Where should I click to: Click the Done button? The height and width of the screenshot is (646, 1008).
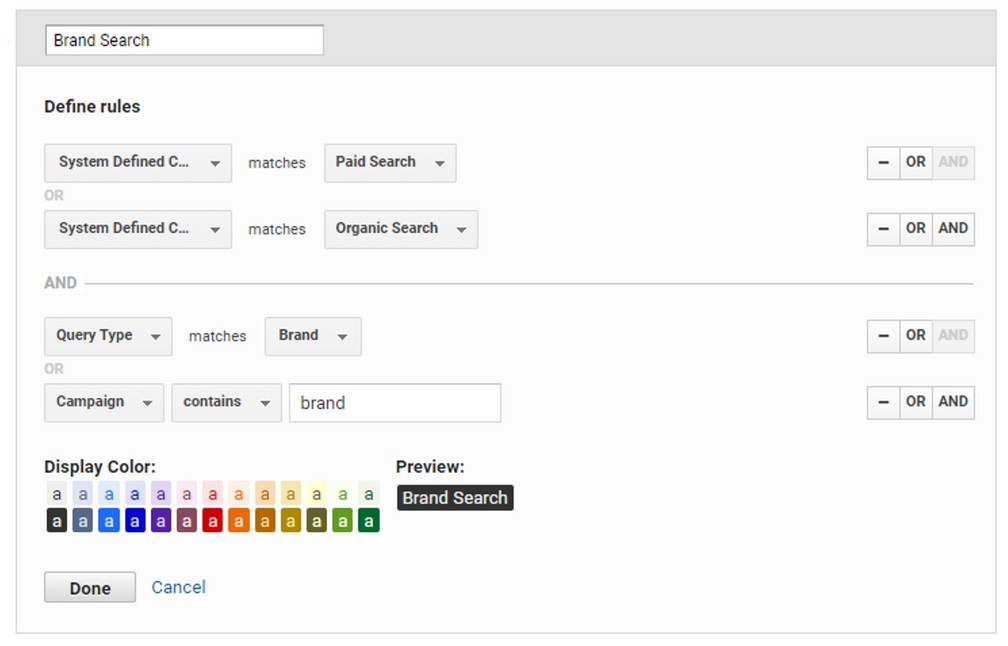tap(90, 588)
